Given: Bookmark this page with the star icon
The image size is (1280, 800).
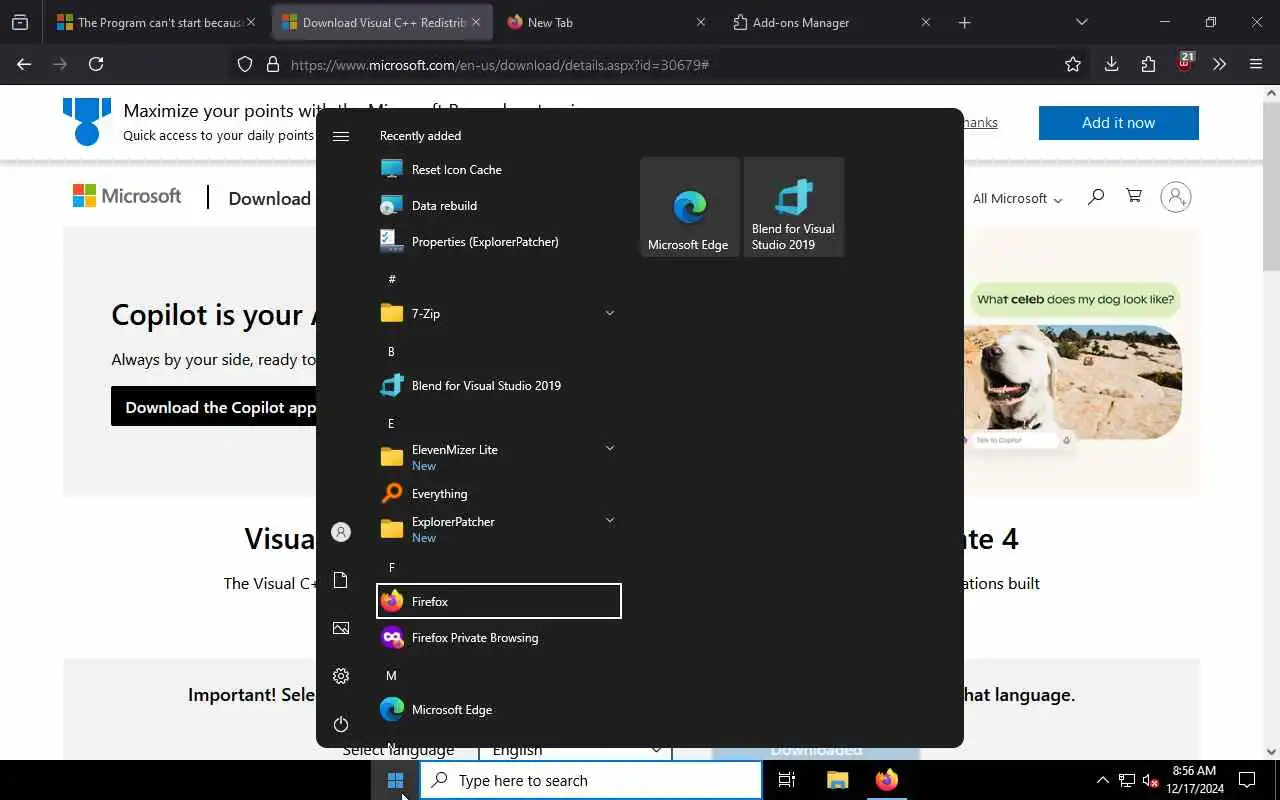Looking at the screenshot, I should tap(1073, 64).
